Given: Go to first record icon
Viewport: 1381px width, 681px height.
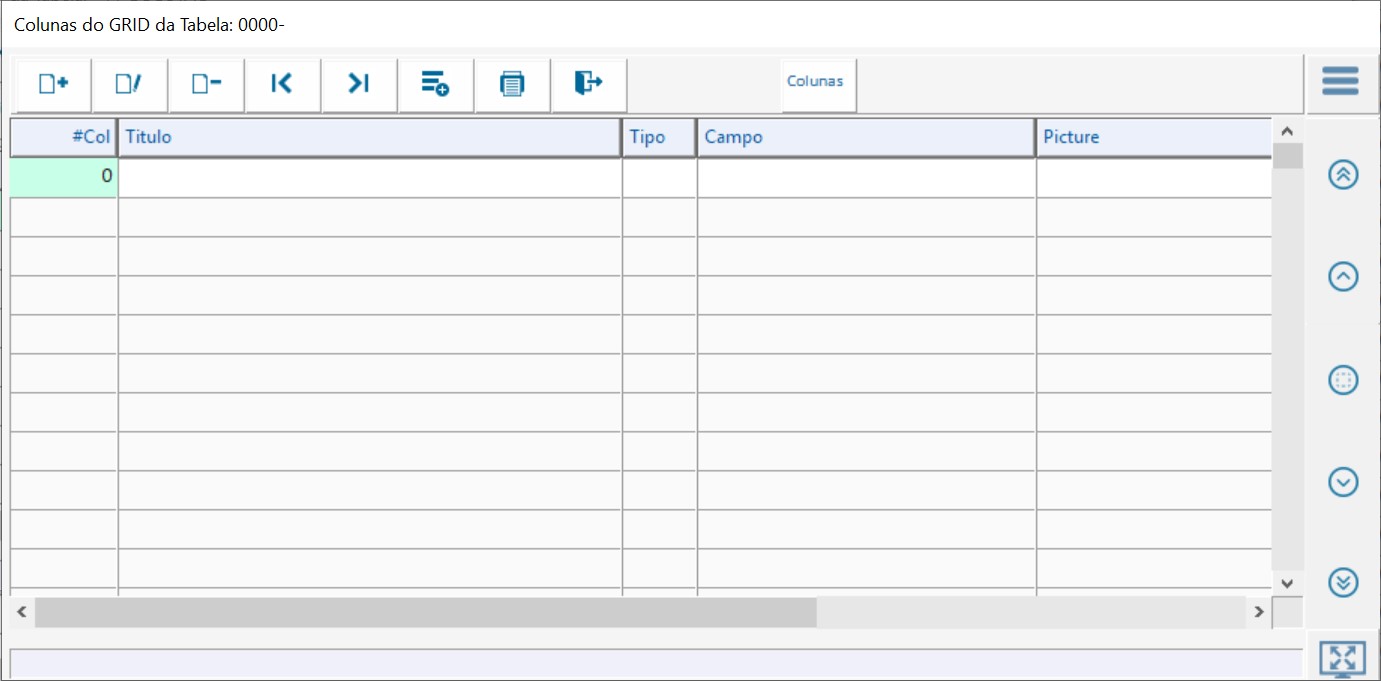Looking at the screenshot, I should tap(282, 84).
